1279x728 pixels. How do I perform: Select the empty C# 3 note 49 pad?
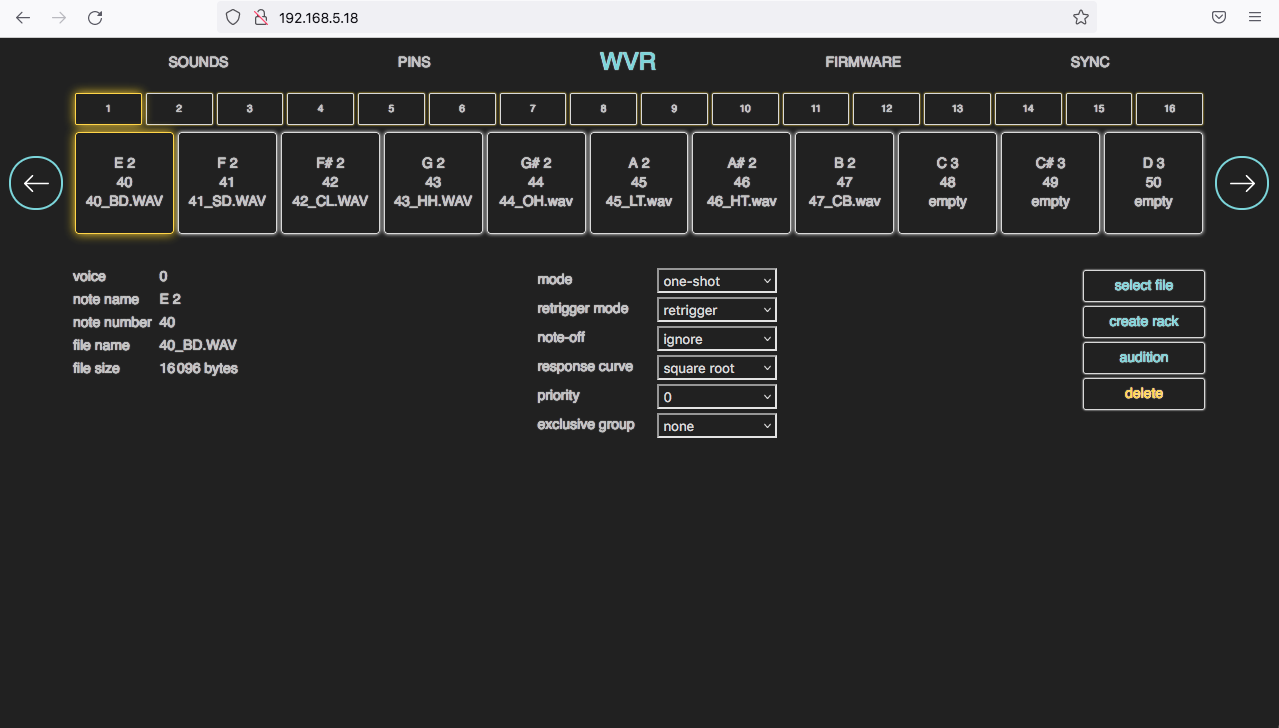click(1050, 183)
